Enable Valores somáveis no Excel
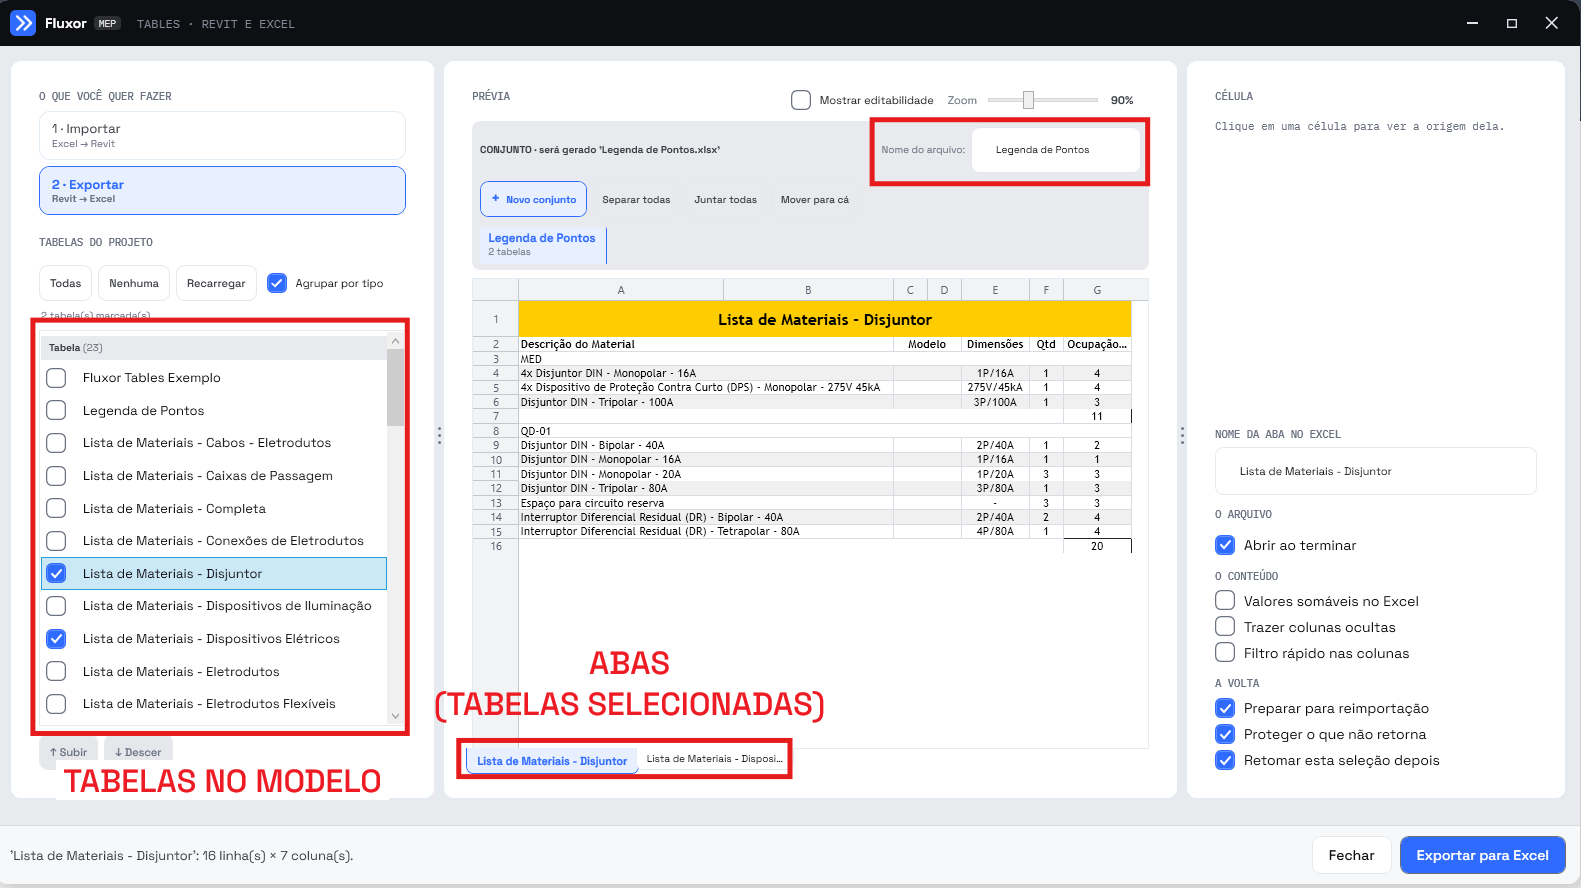 tap(1225, 600)
